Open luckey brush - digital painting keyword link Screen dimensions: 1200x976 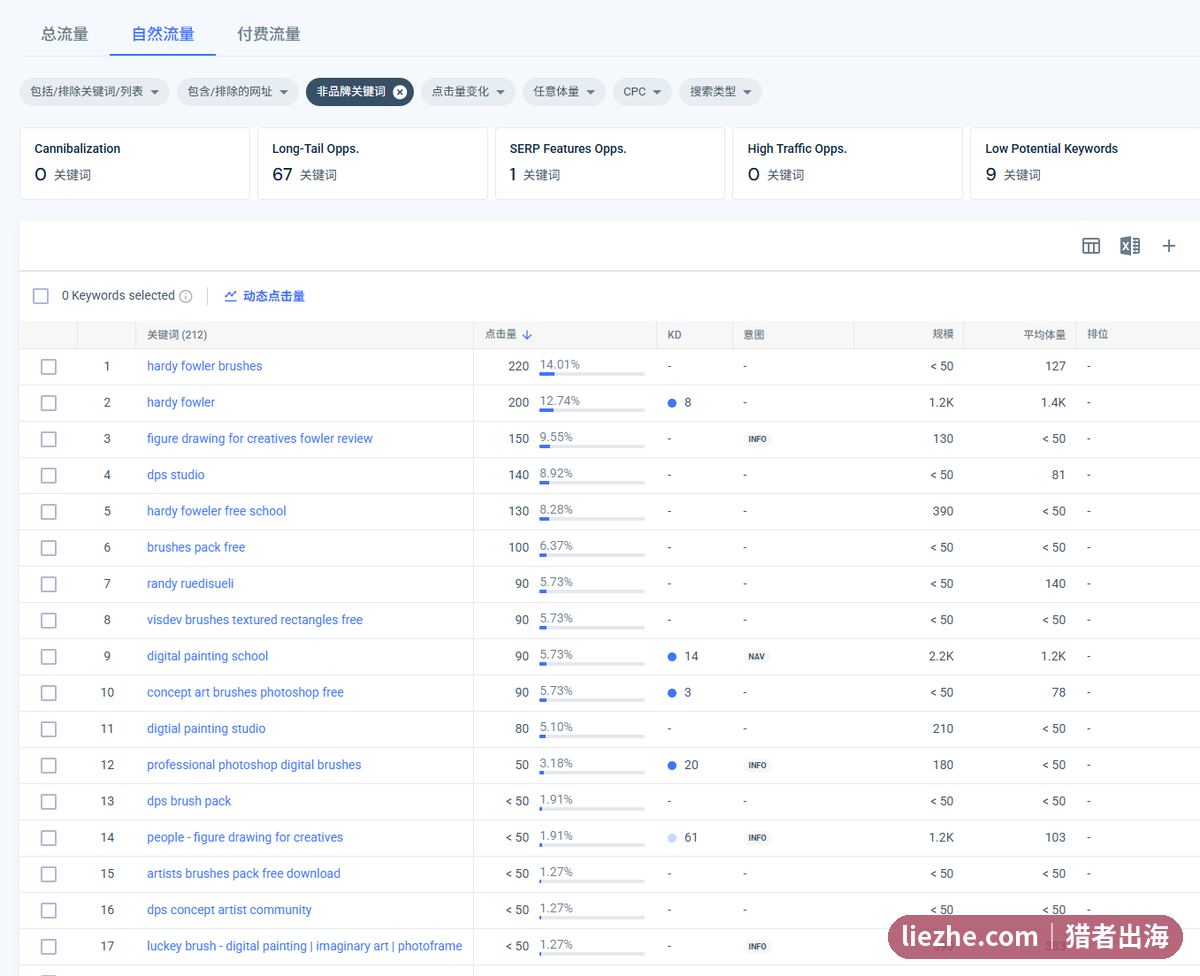click(304, 947)
